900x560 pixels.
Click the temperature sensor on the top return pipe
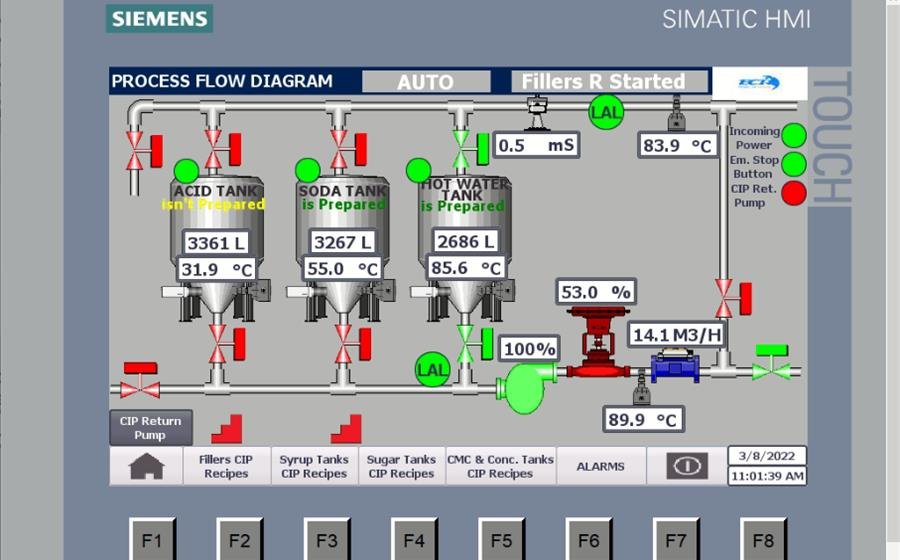pyautogui.click(x=676, y=114)
